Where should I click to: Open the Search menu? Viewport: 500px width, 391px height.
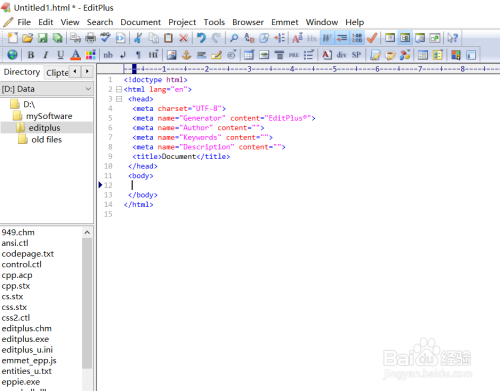[100, 22]
